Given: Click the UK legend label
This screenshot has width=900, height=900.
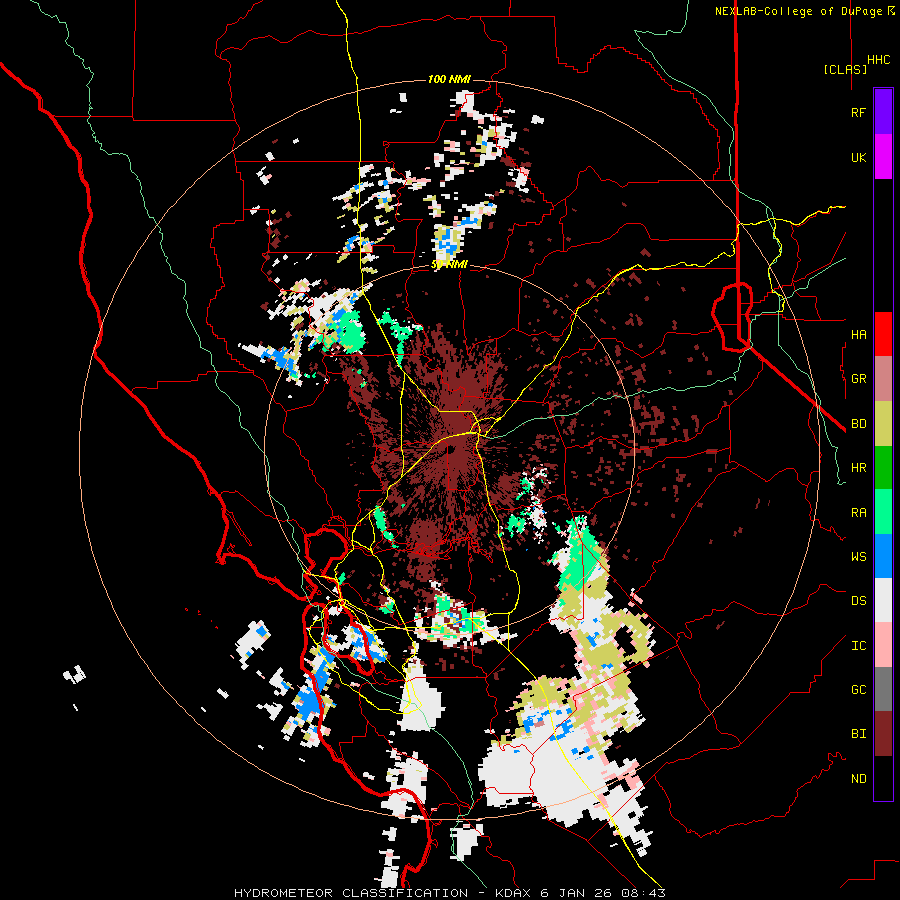Looking at the screenshot, I should pos(859,157).
